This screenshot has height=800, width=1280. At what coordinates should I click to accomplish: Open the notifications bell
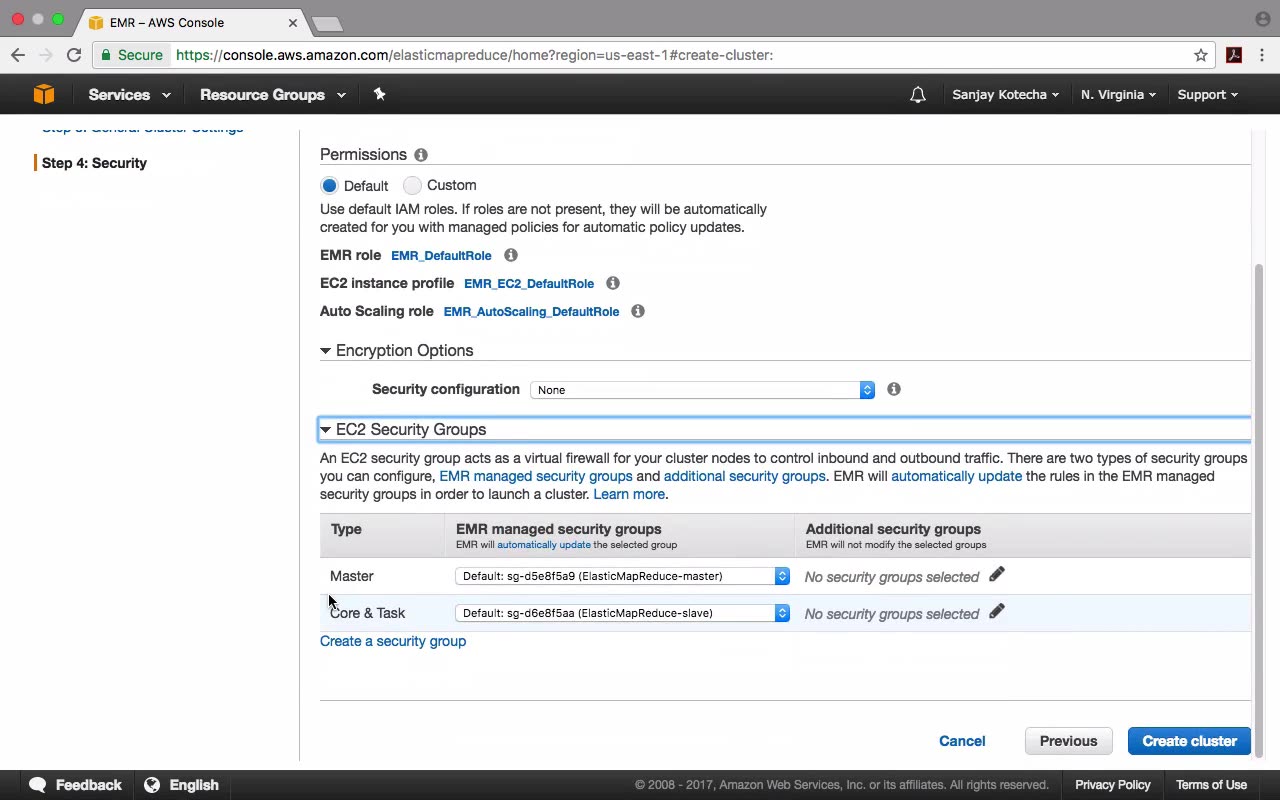click(x=917, y=95)
